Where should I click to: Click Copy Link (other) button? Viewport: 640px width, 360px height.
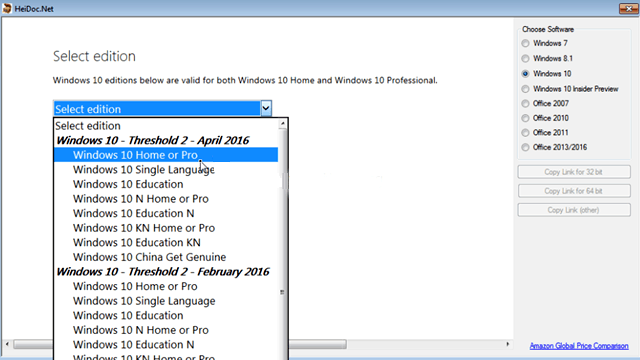pyautogui.click(x=574, y=210)
